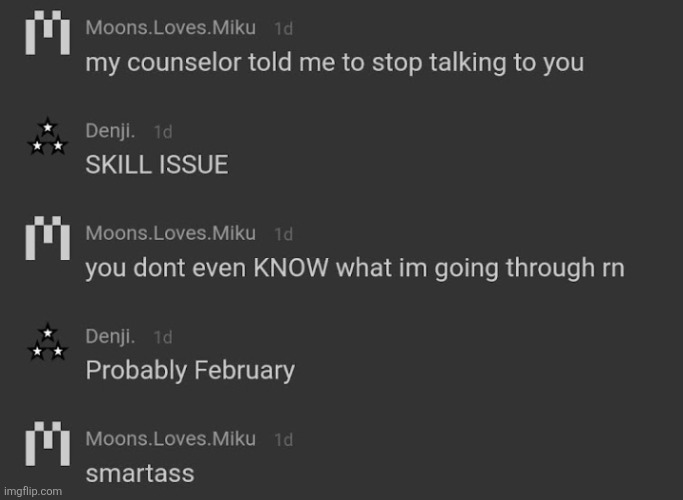
Task: Click the imgflip.com watermark
Action: (x=32, y=492)
